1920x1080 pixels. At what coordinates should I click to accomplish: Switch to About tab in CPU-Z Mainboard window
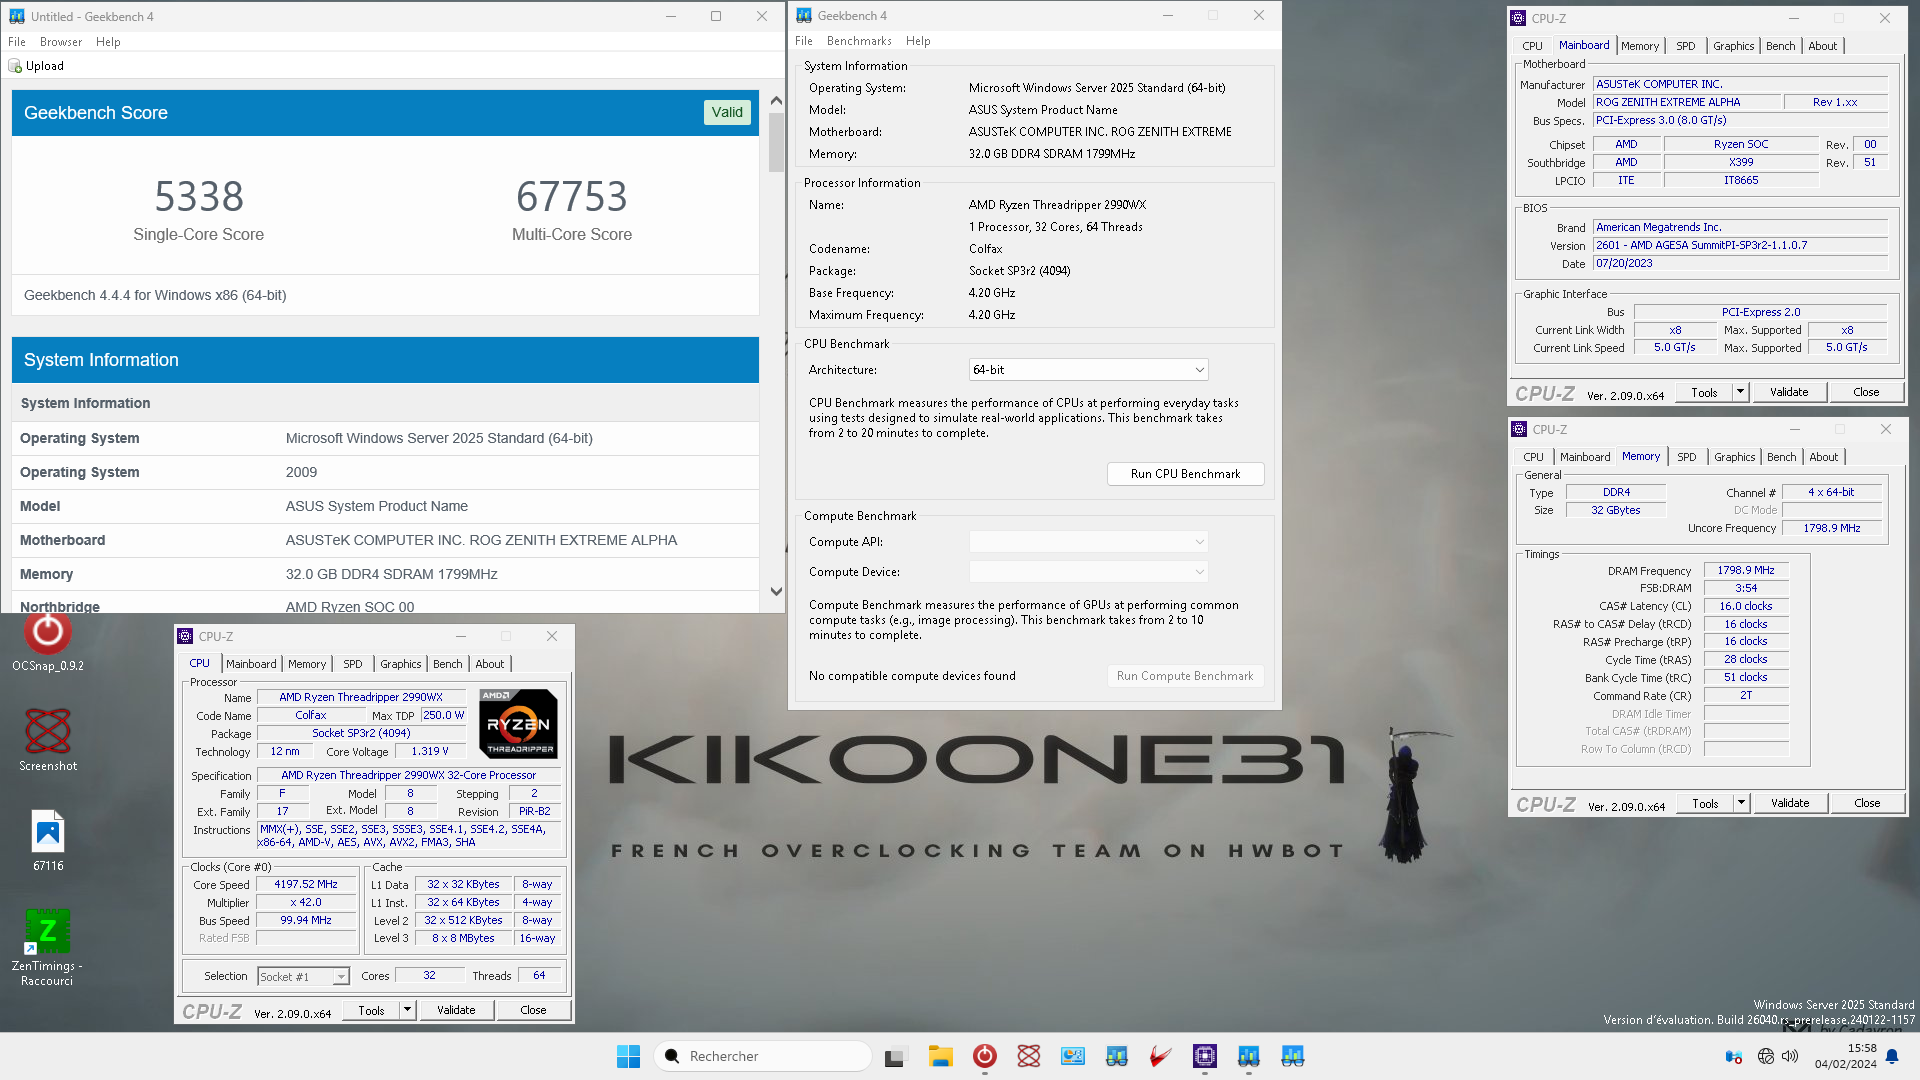tap(1823, 46)
